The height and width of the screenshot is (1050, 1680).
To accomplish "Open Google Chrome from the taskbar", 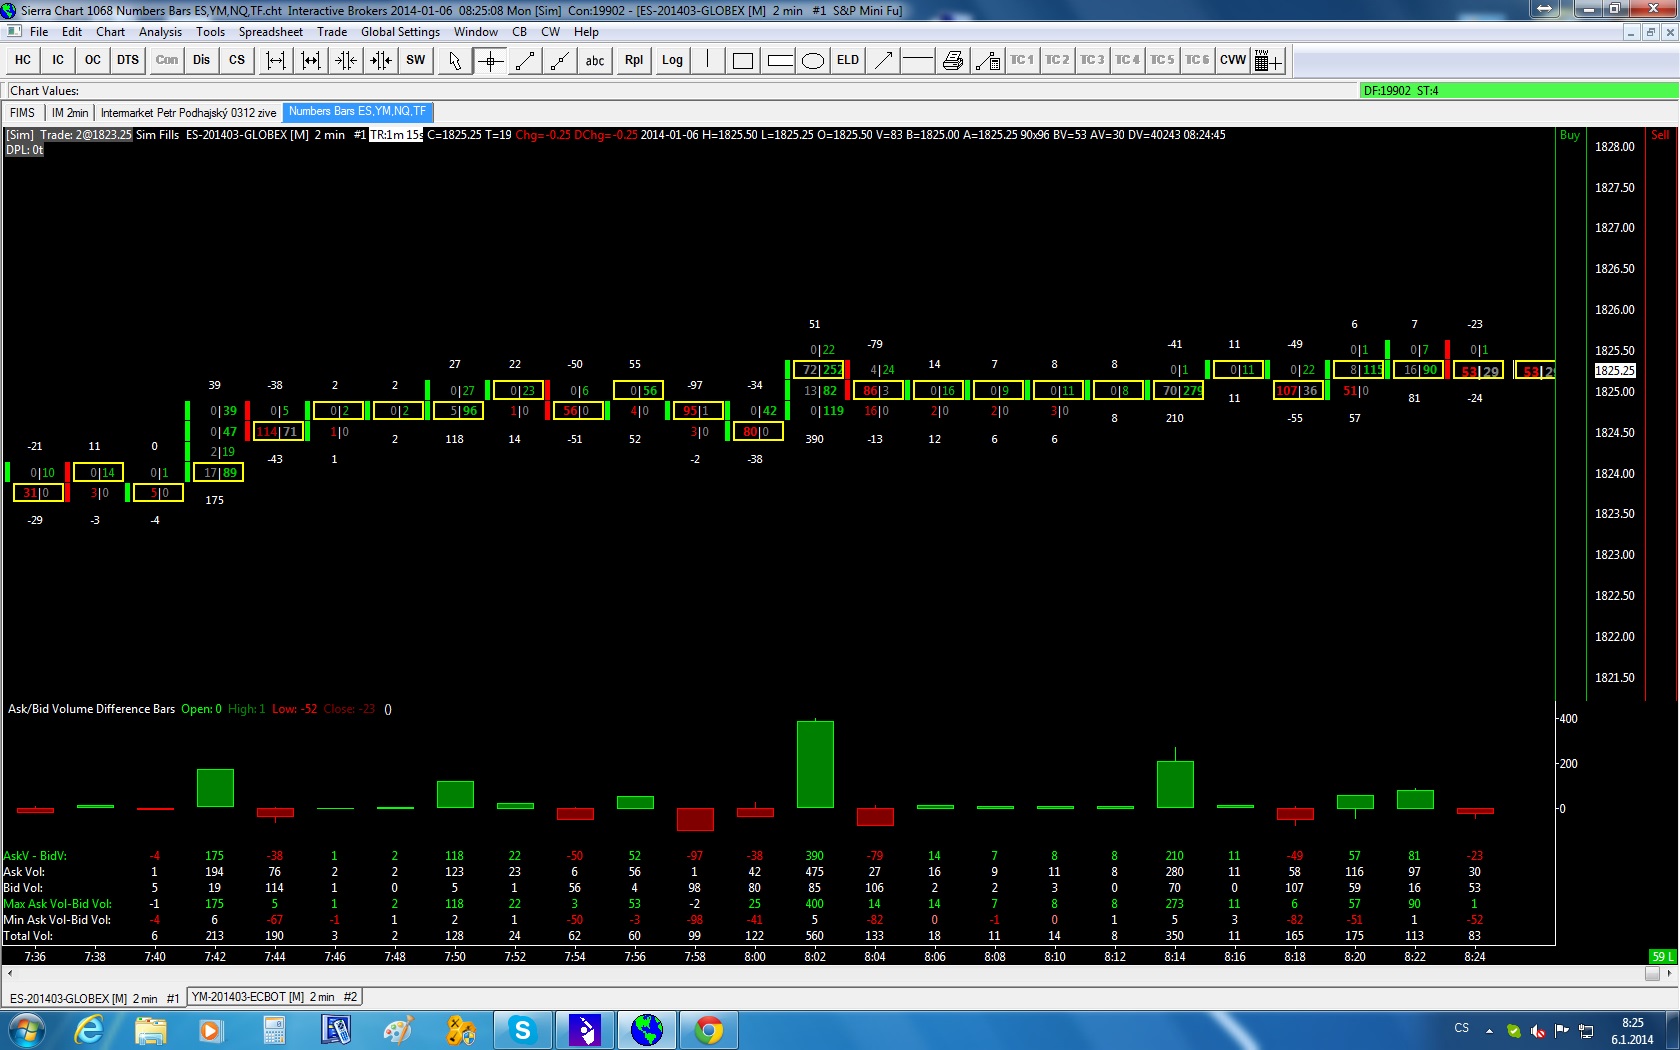I will (709, 1030).
